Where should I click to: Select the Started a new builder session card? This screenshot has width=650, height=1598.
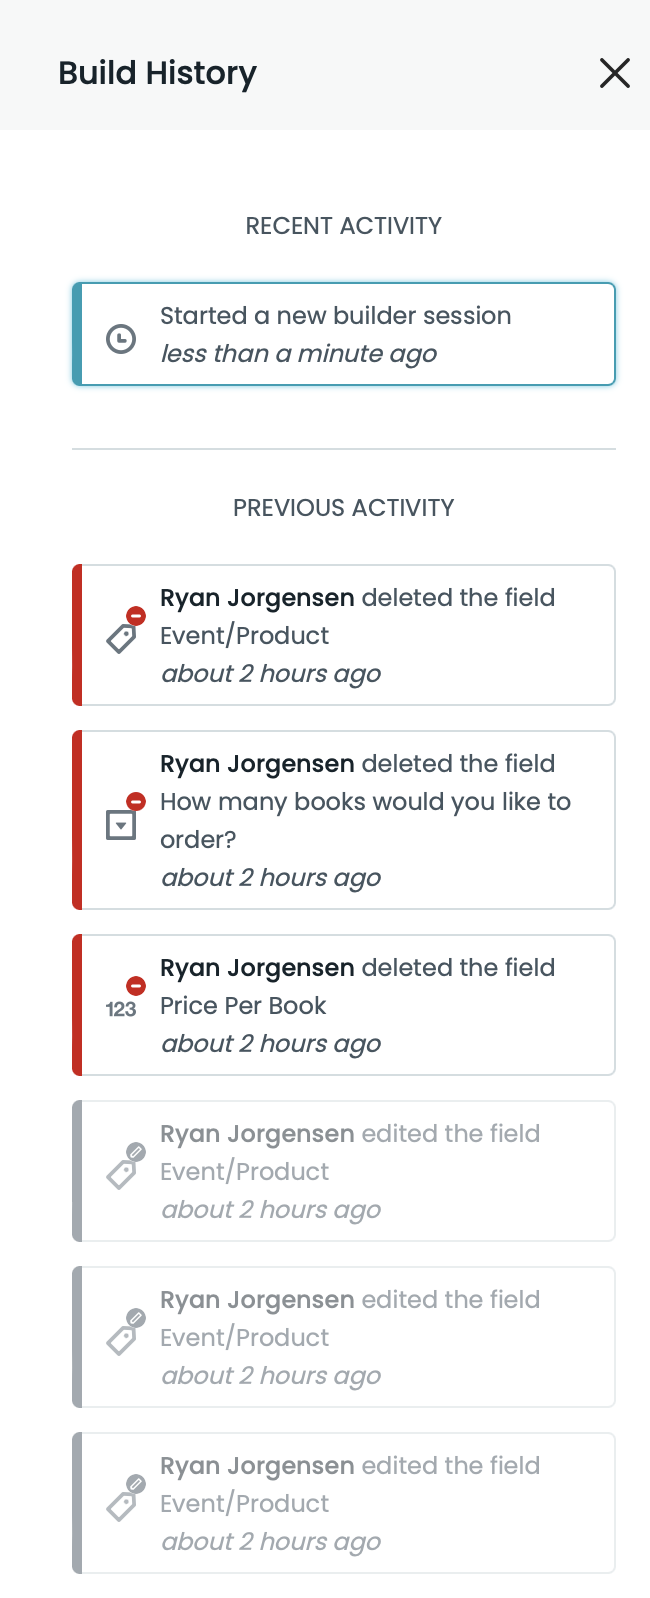[344, 334]
